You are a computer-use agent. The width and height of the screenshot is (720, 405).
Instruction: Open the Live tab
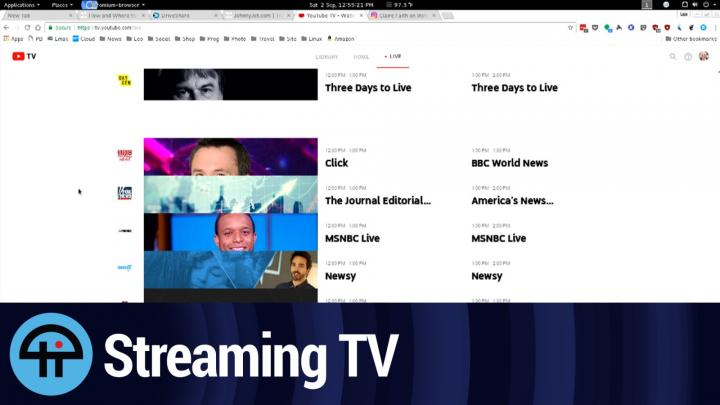393,57
